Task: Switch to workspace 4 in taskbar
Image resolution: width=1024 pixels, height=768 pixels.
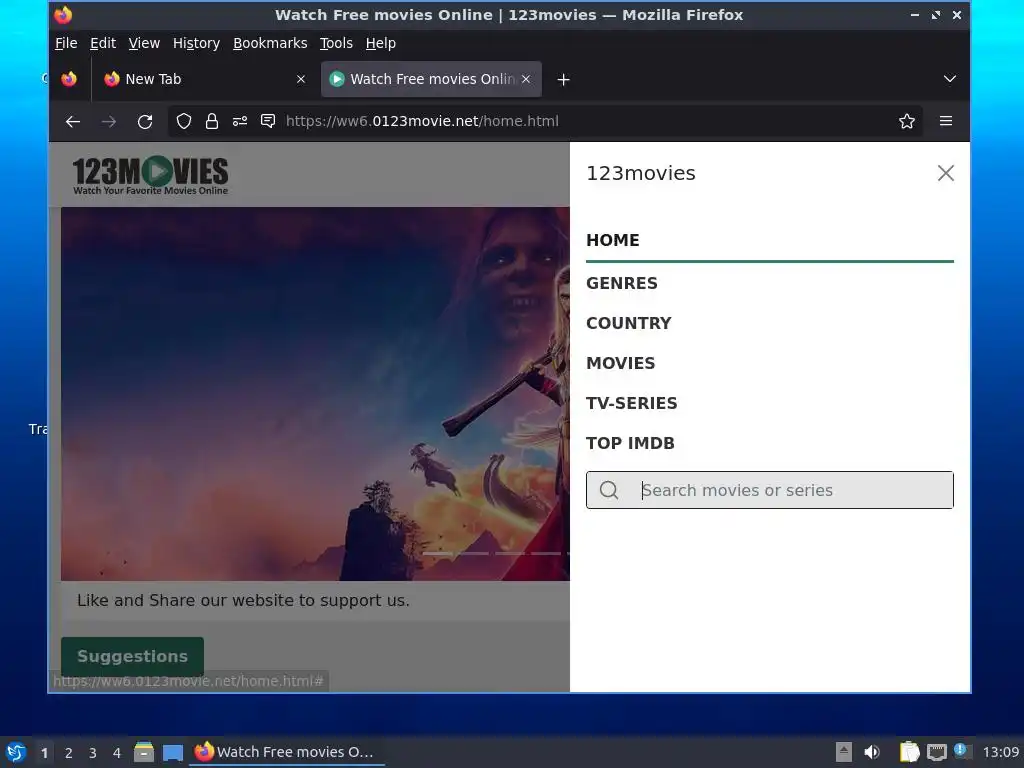Action: [x=117, y=753]
